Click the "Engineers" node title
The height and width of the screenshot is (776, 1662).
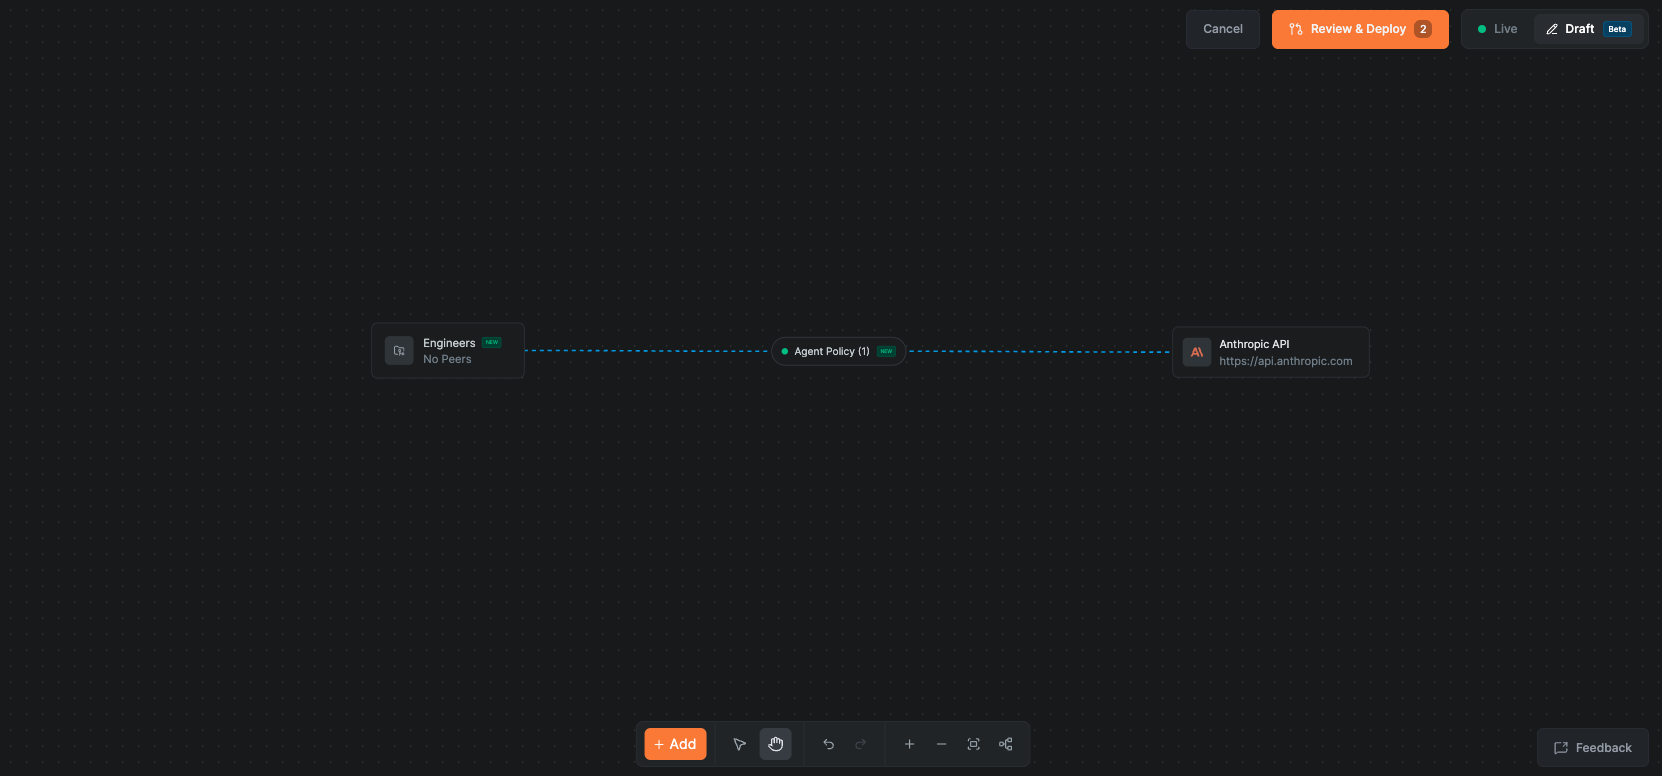tap(449, 343)
